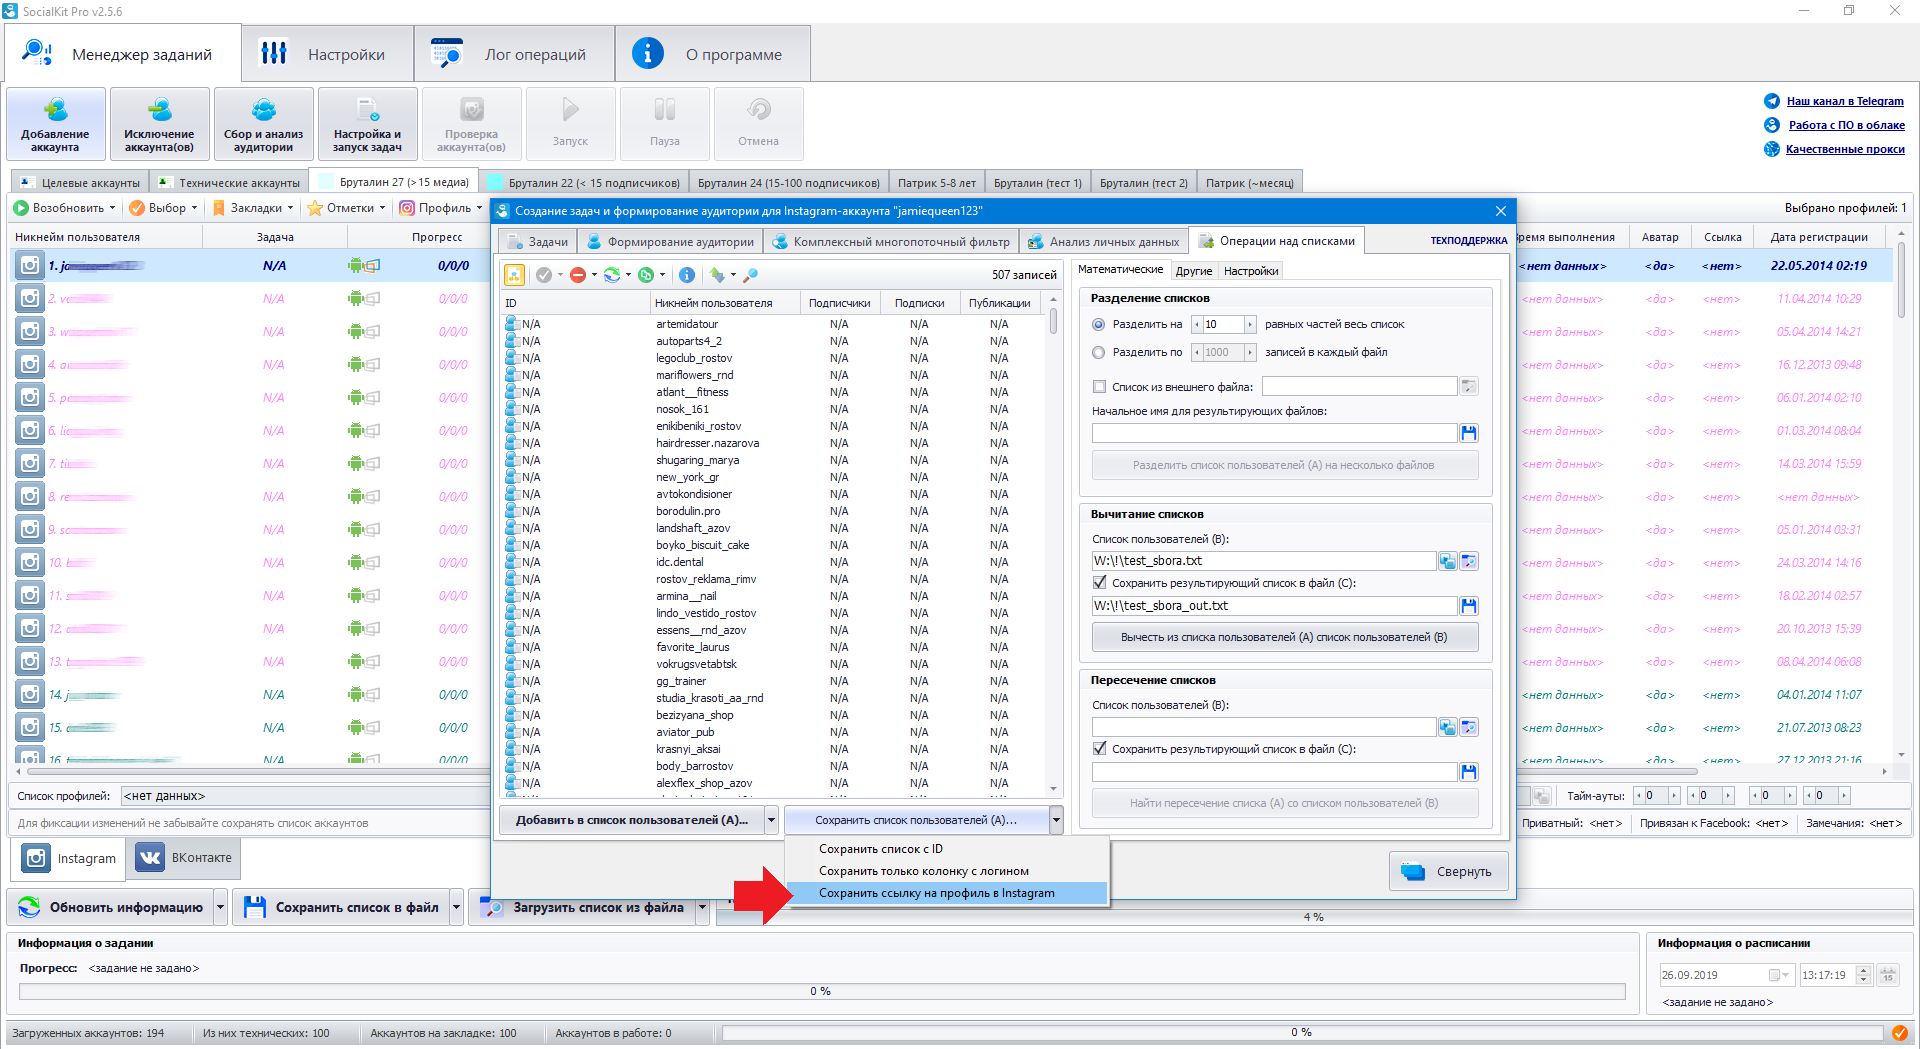Click the red remove icon in dialog toolbar

tap(578, 275)
